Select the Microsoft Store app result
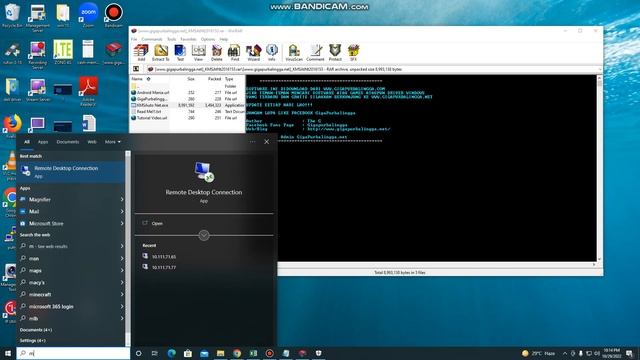The width and height of the screenshot is (640, 360). [67, 223]
